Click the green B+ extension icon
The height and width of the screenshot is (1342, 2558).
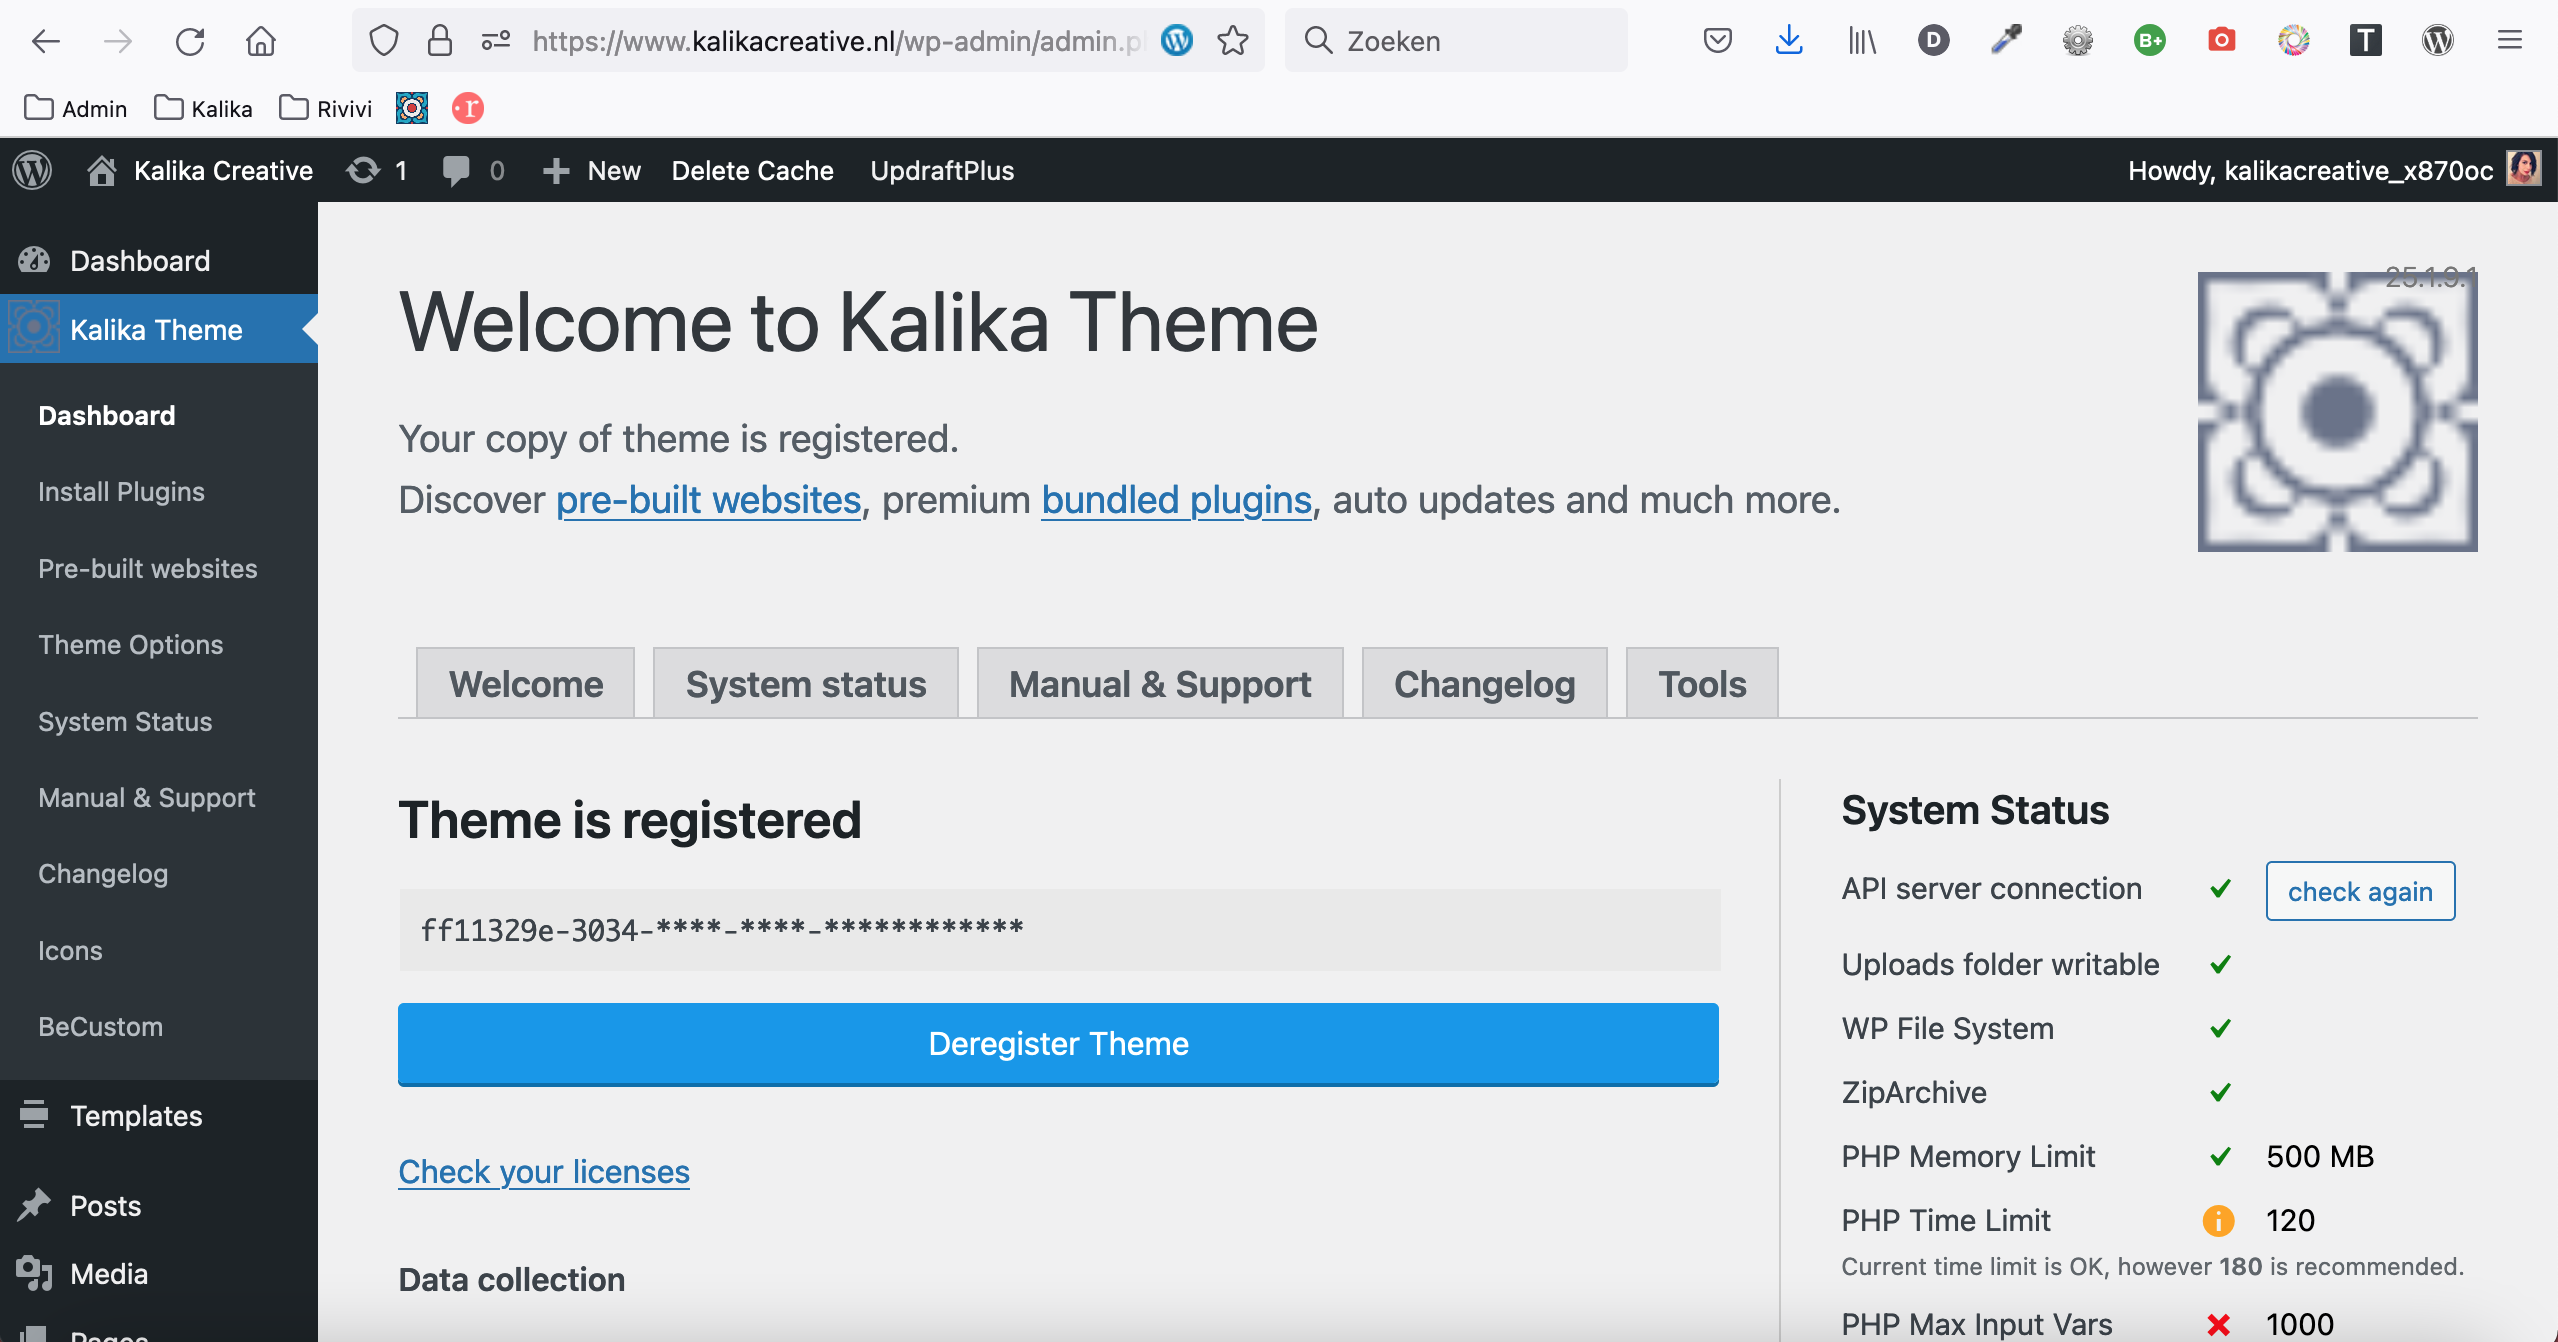click(x=2150, y=41)
